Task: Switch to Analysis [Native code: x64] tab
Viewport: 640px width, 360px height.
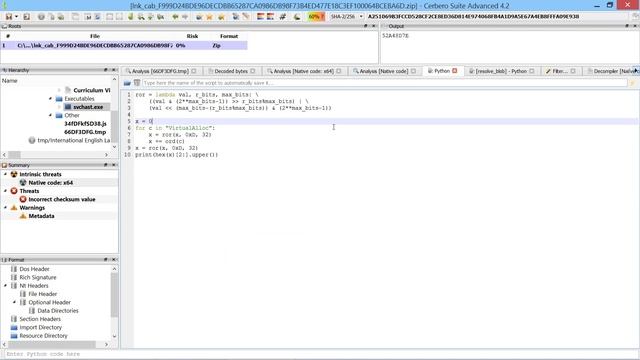Action: coord(303,71)
